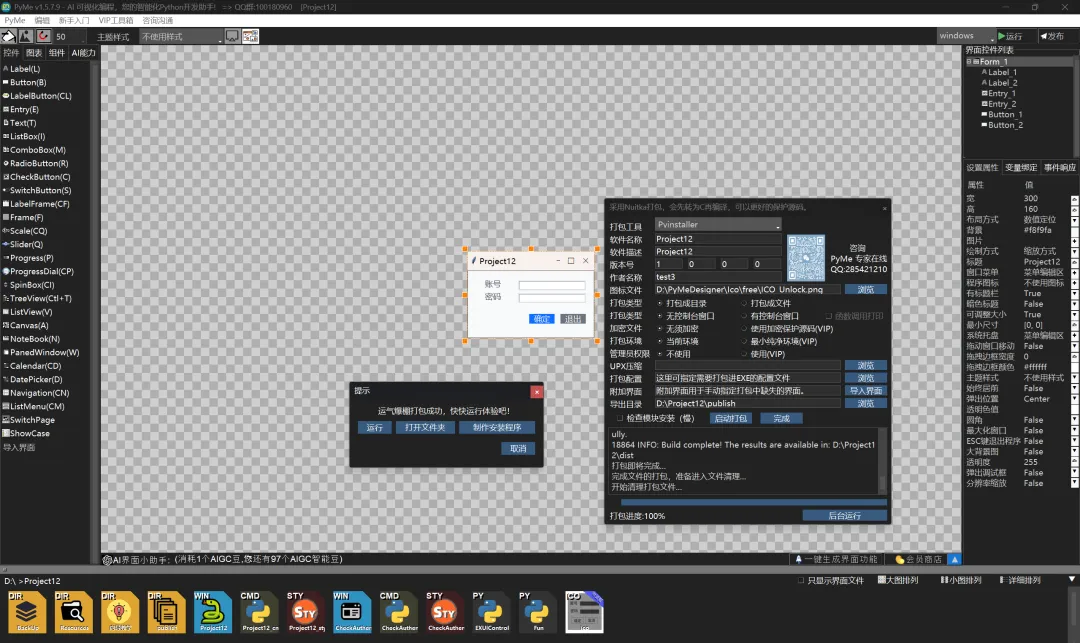
Task: Select the Fun PY file icon
Action: pos(538,612)
